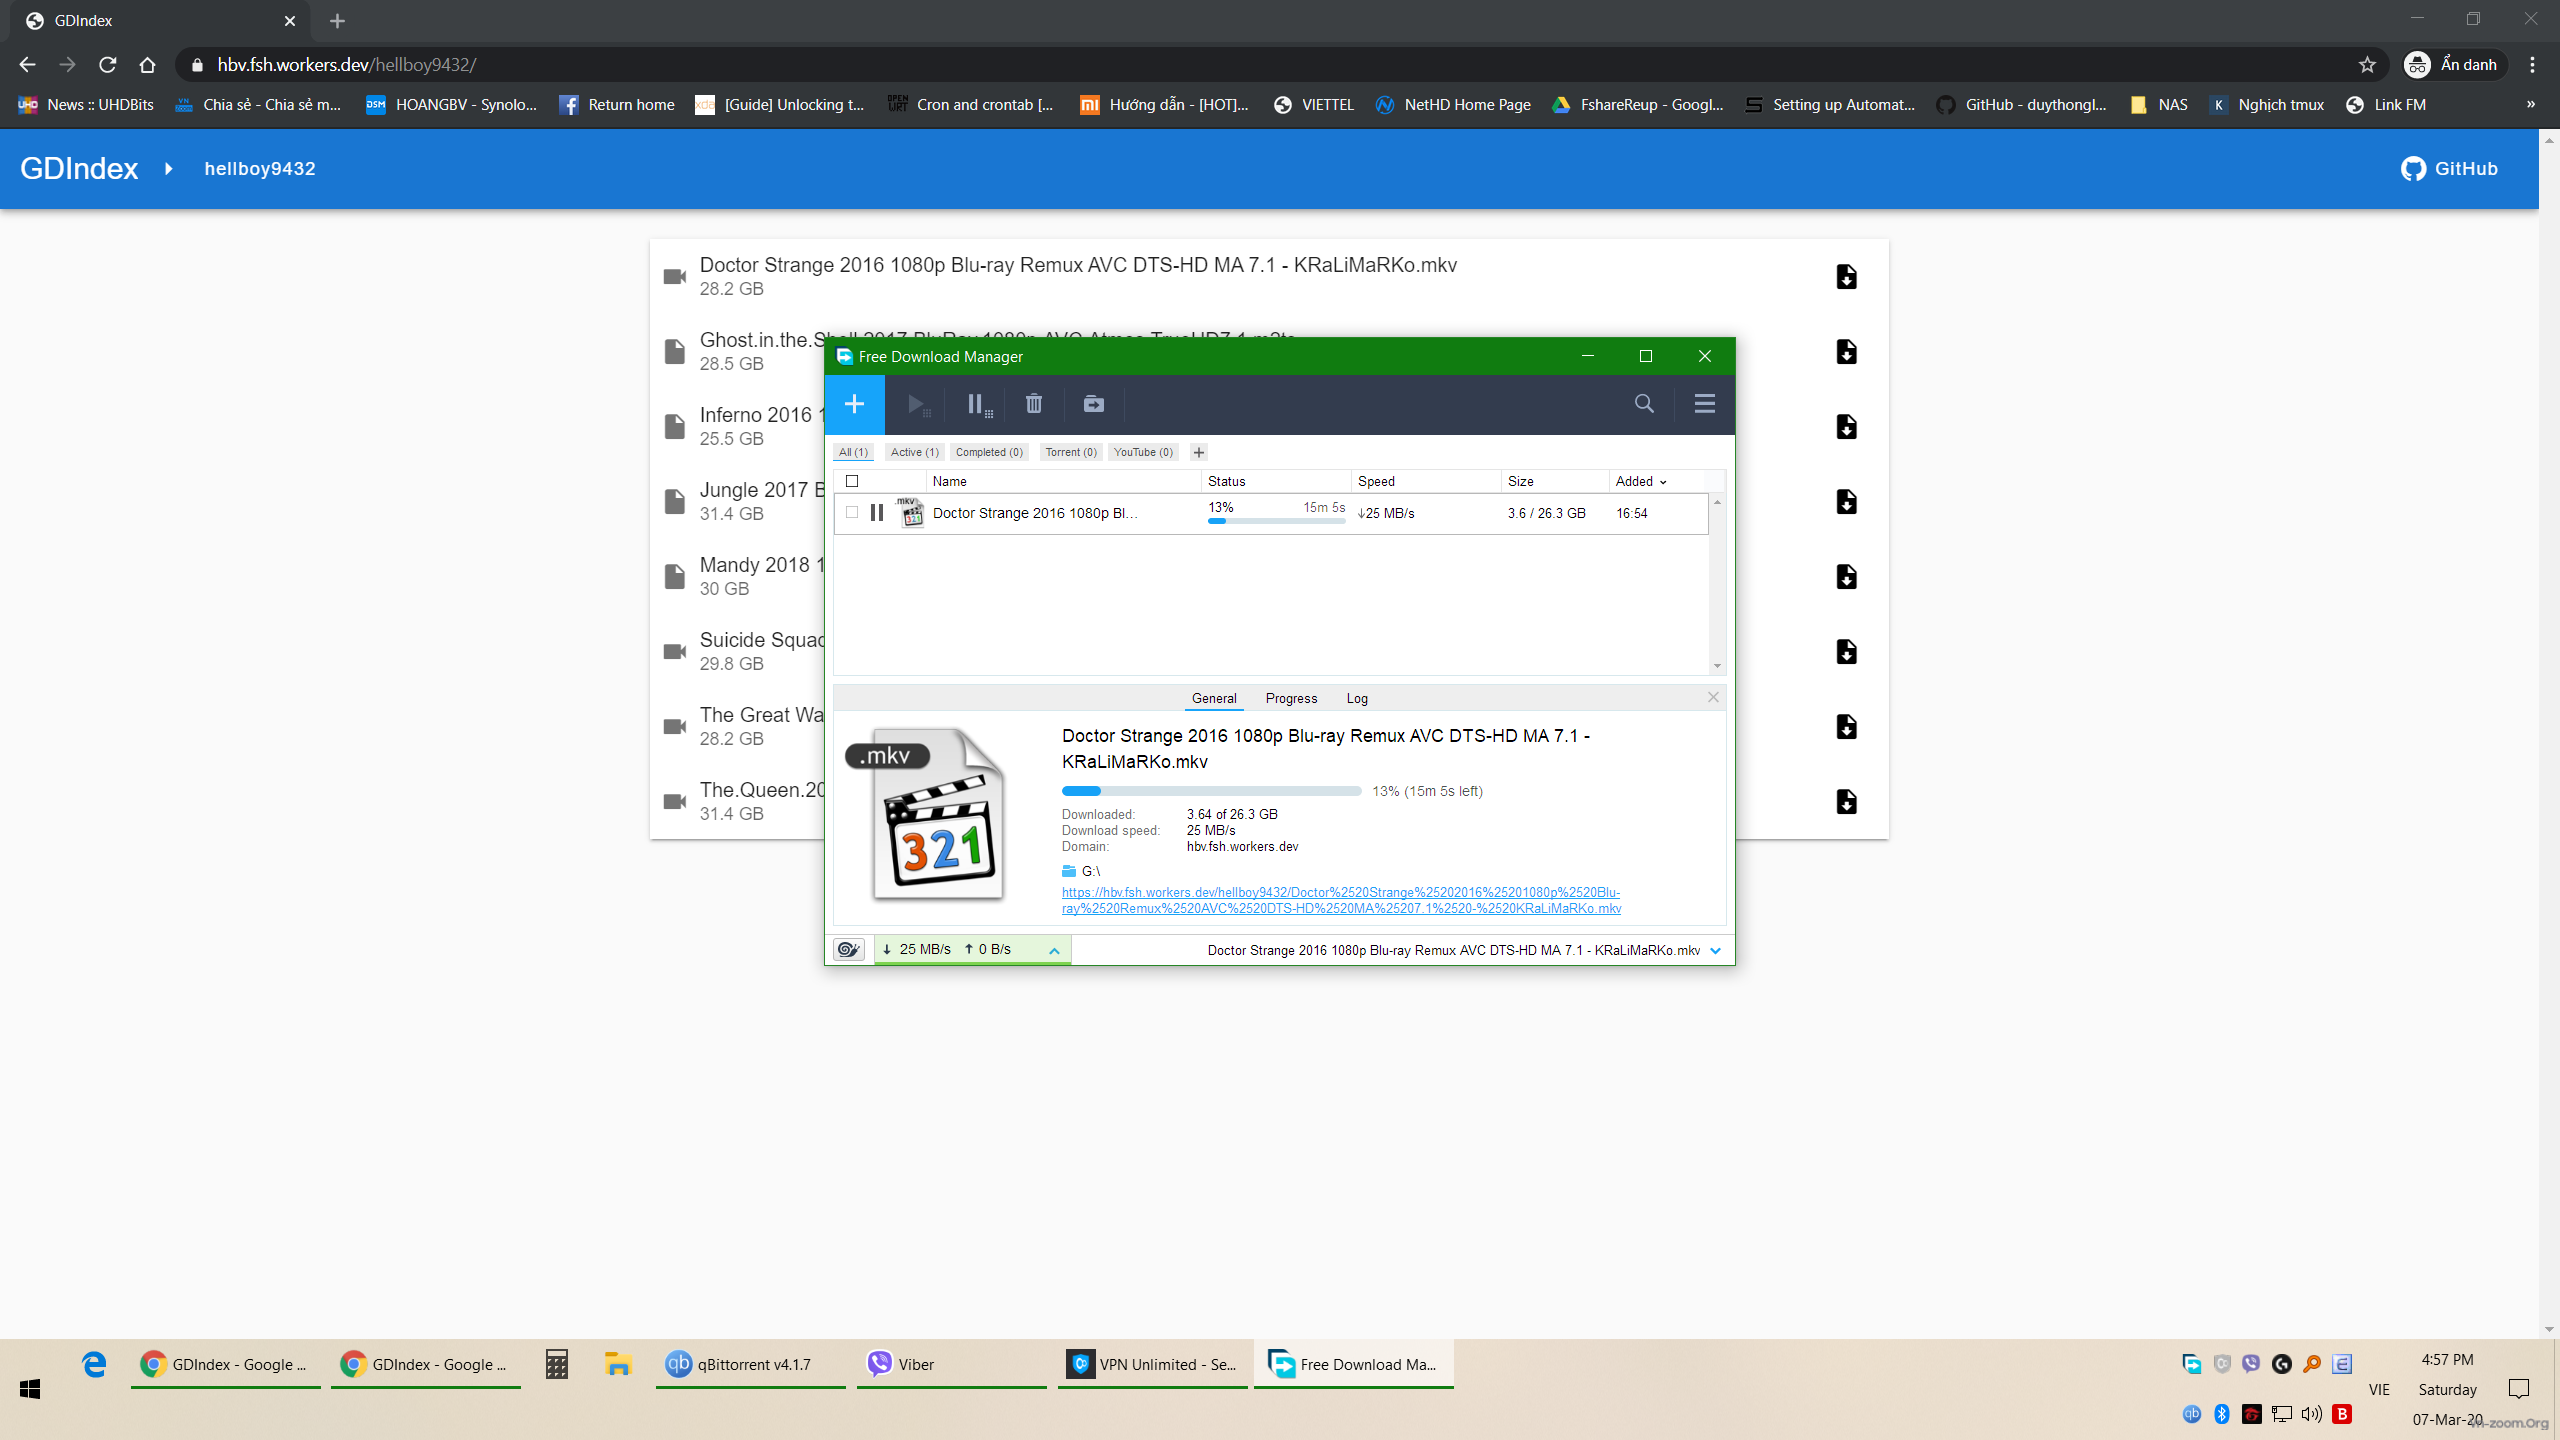Open NAS bookmark folder

[2159, 105]
